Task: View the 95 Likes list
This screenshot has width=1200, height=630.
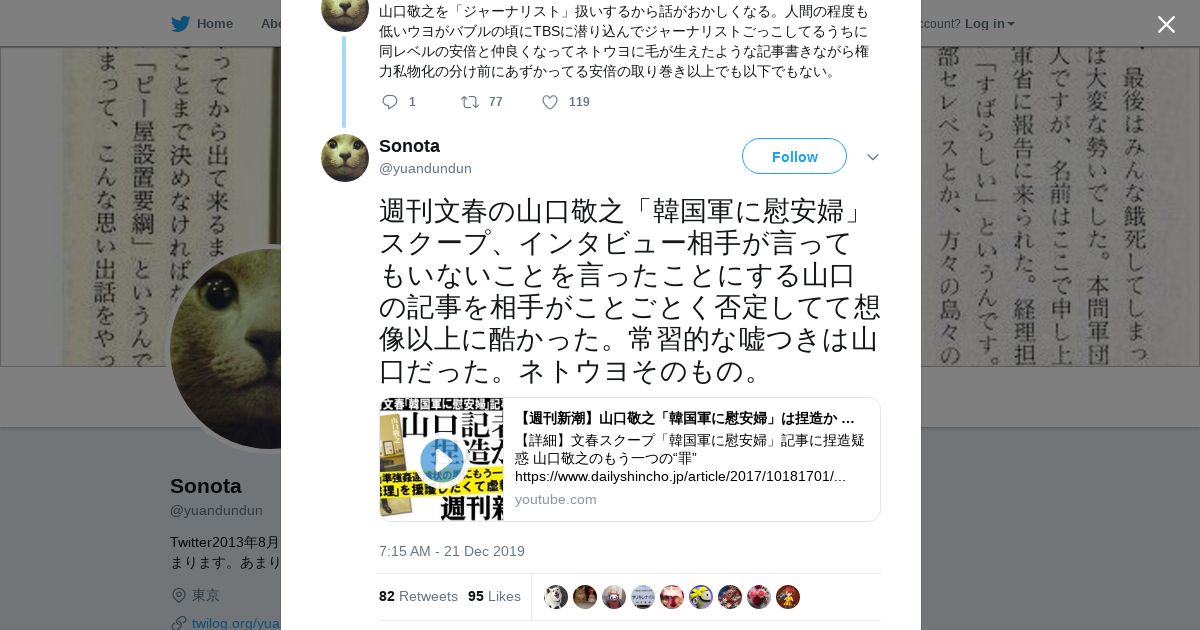Action: pos(494,596)
